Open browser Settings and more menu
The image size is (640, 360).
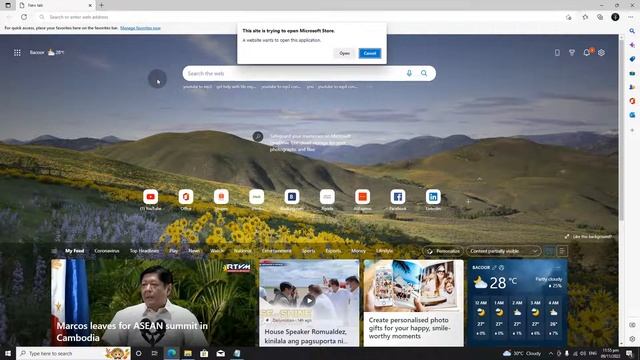point(631,17)
